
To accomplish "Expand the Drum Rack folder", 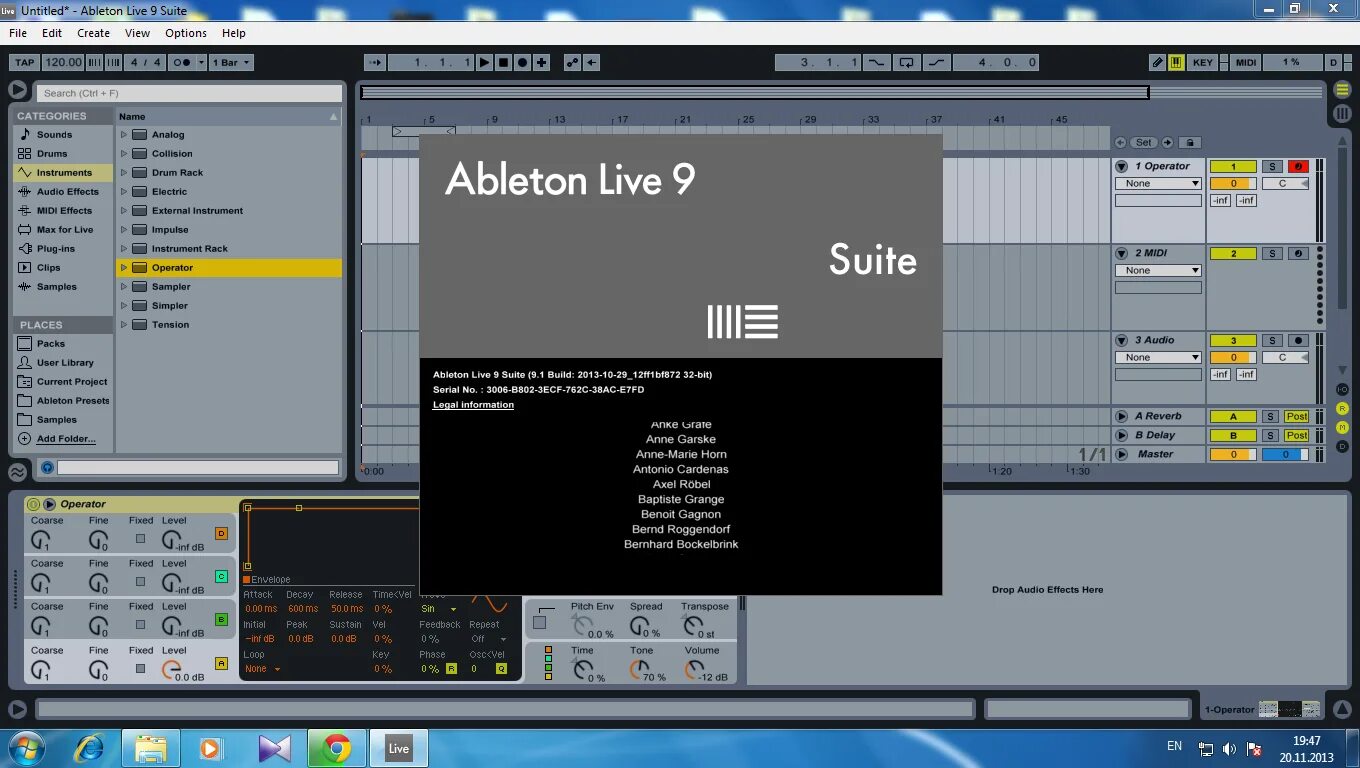I will pos(124,173).
